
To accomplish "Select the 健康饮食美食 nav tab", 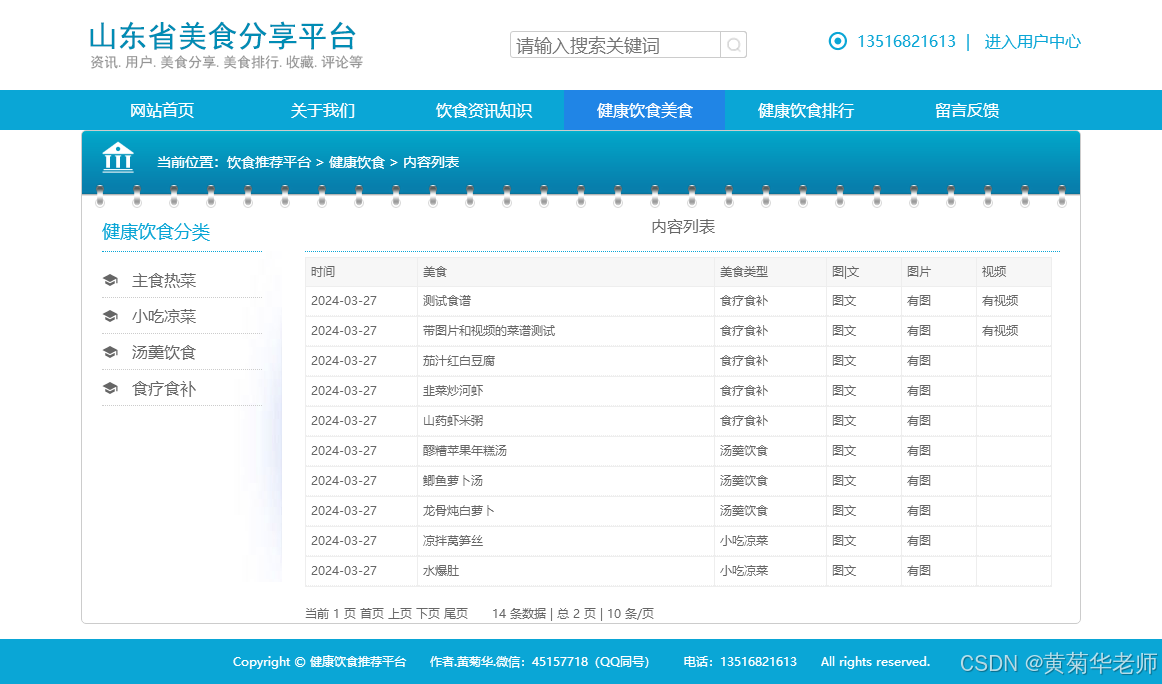I will pyautogui.click(x=644, y=110).
